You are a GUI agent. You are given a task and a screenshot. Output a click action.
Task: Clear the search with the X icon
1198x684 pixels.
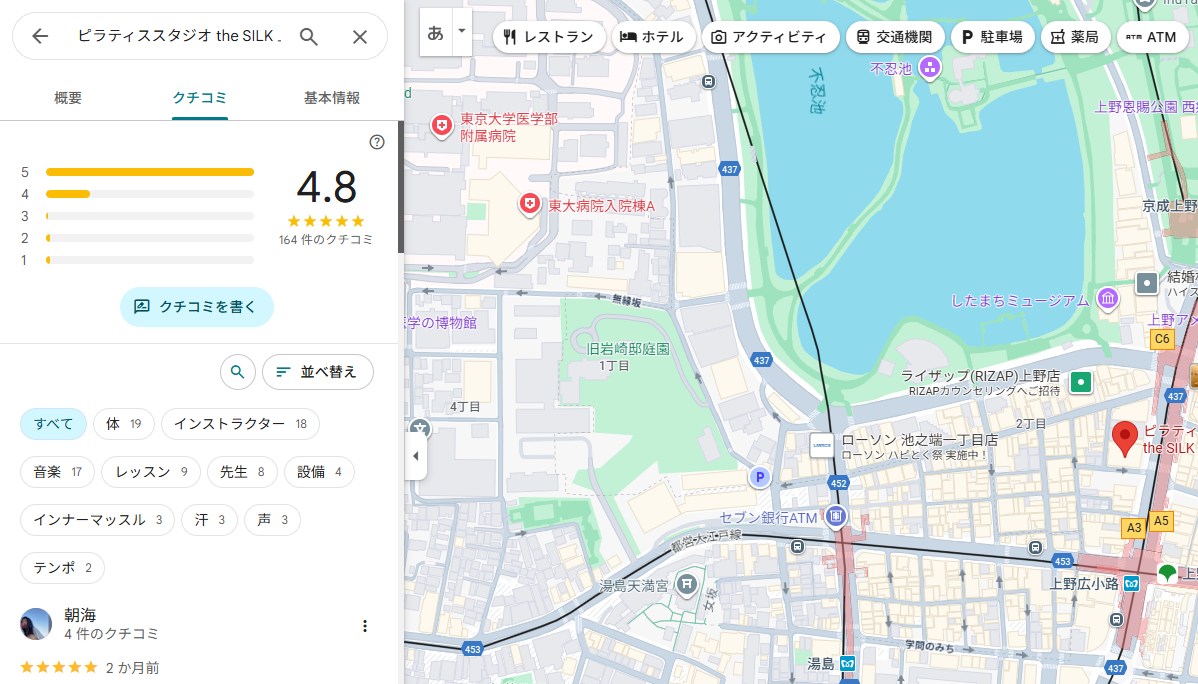coord(360,37)
